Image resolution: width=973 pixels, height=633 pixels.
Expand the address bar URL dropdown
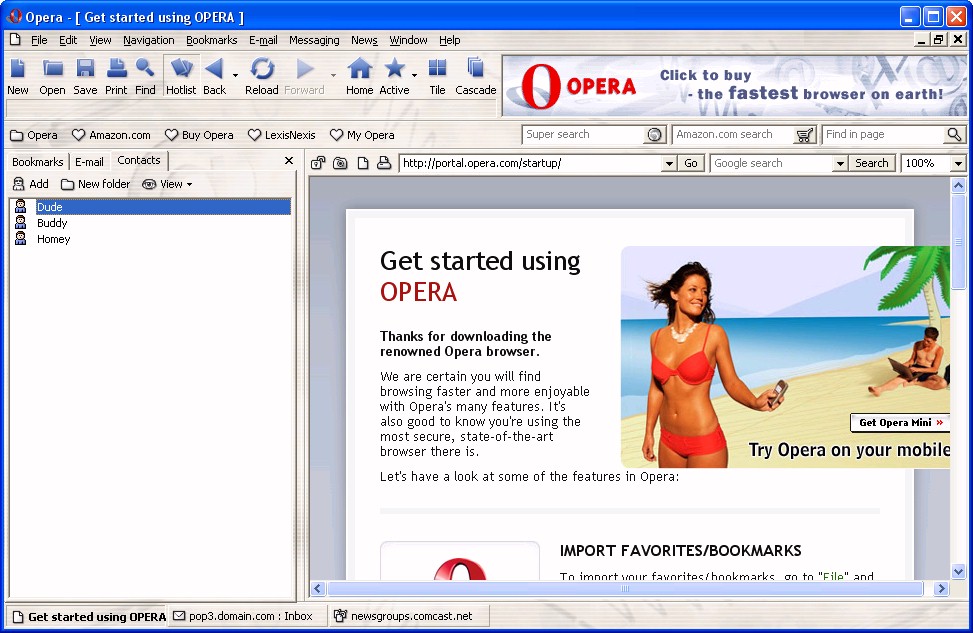coord(669,164)
